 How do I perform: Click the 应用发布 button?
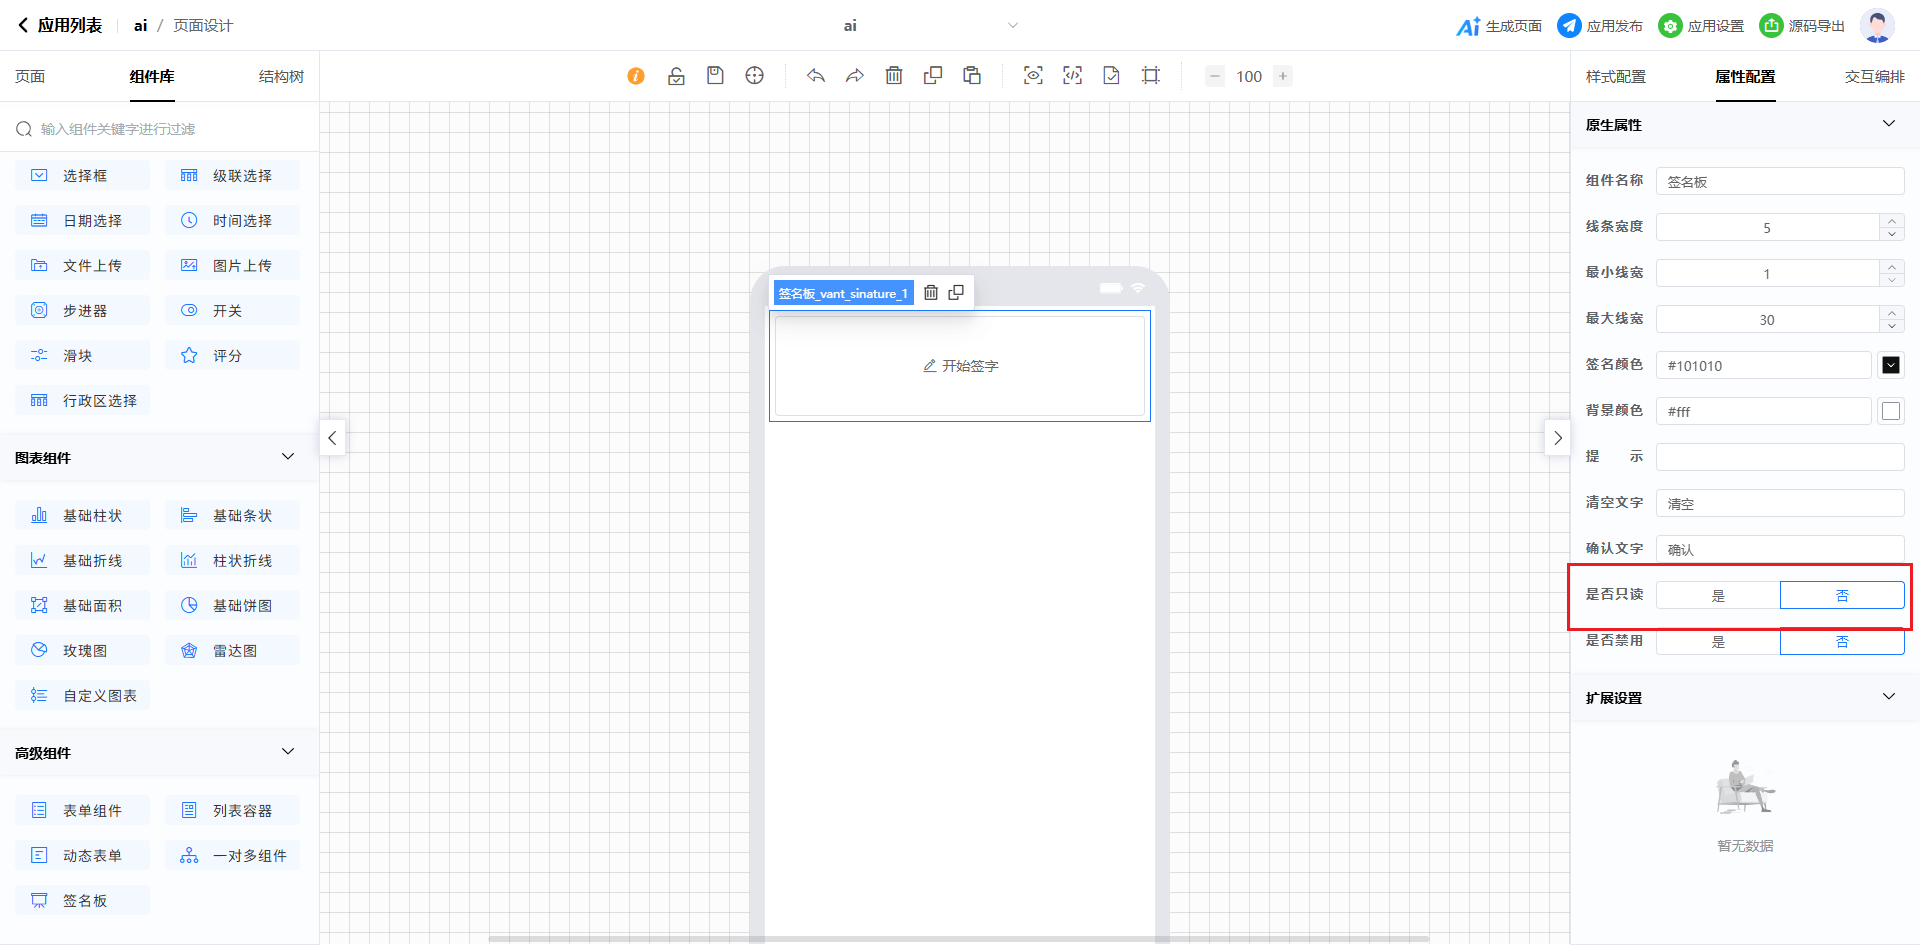[x=1600, y=26]
